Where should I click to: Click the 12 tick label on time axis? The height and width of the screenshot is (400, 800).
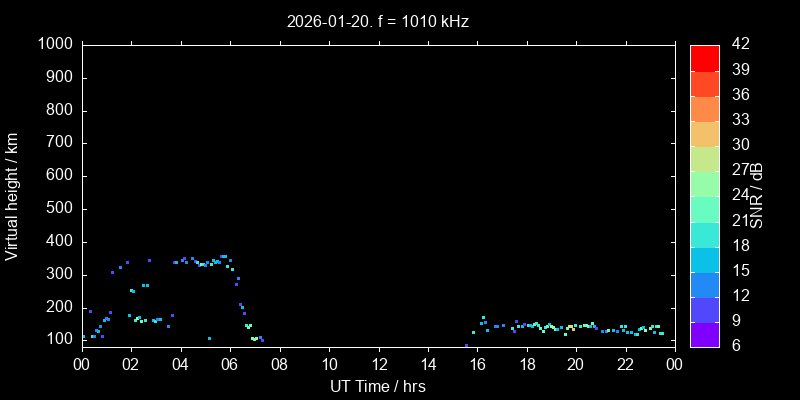pos(378,365)
